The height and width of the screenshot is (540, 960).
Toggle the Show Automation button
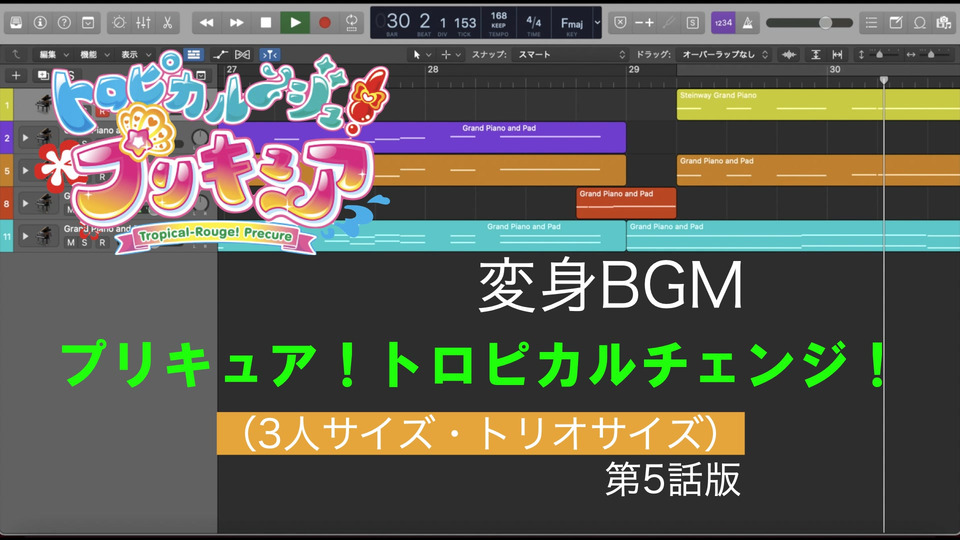220,54
